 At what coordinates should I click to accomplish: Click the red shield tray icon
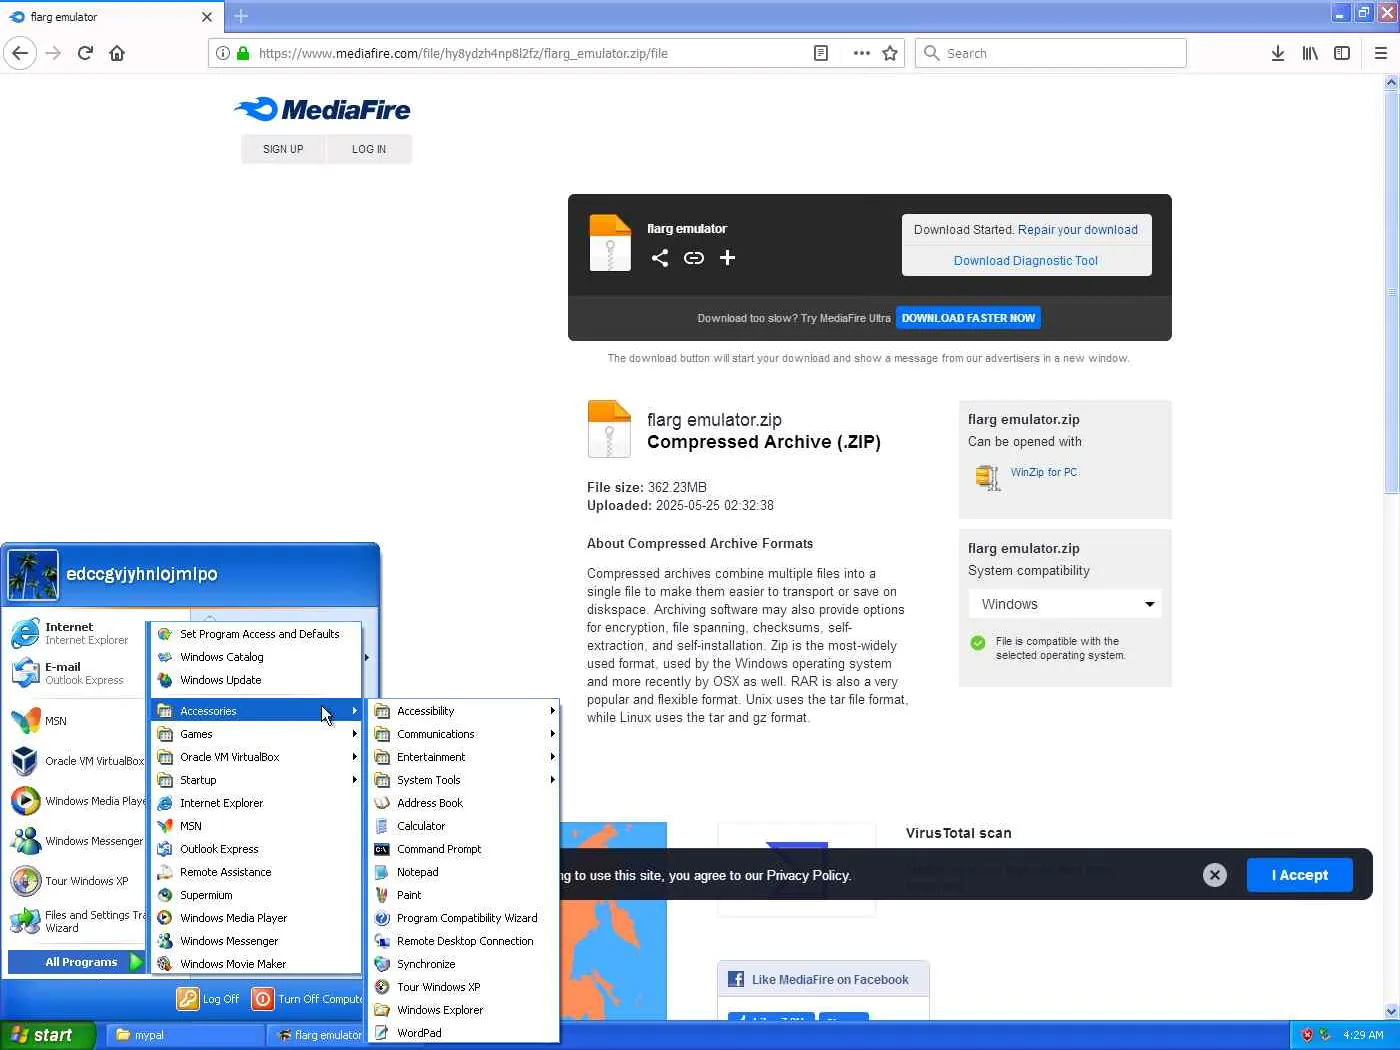(x=1307, y=1035)
